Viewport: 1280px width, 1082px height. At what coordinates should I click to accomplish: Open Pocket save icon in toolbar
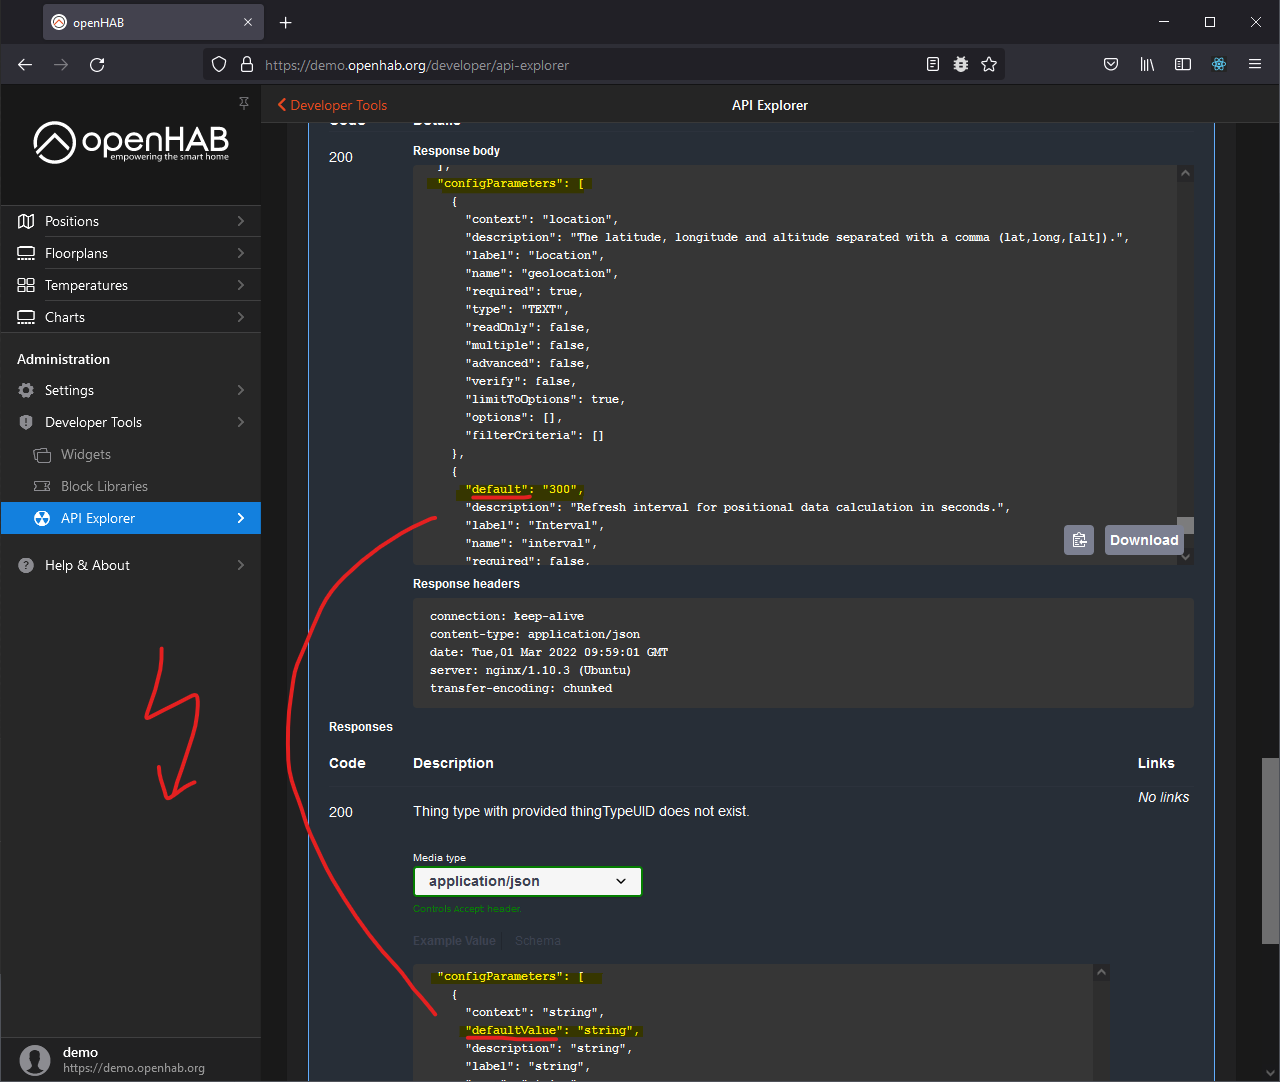(1111, 65)
